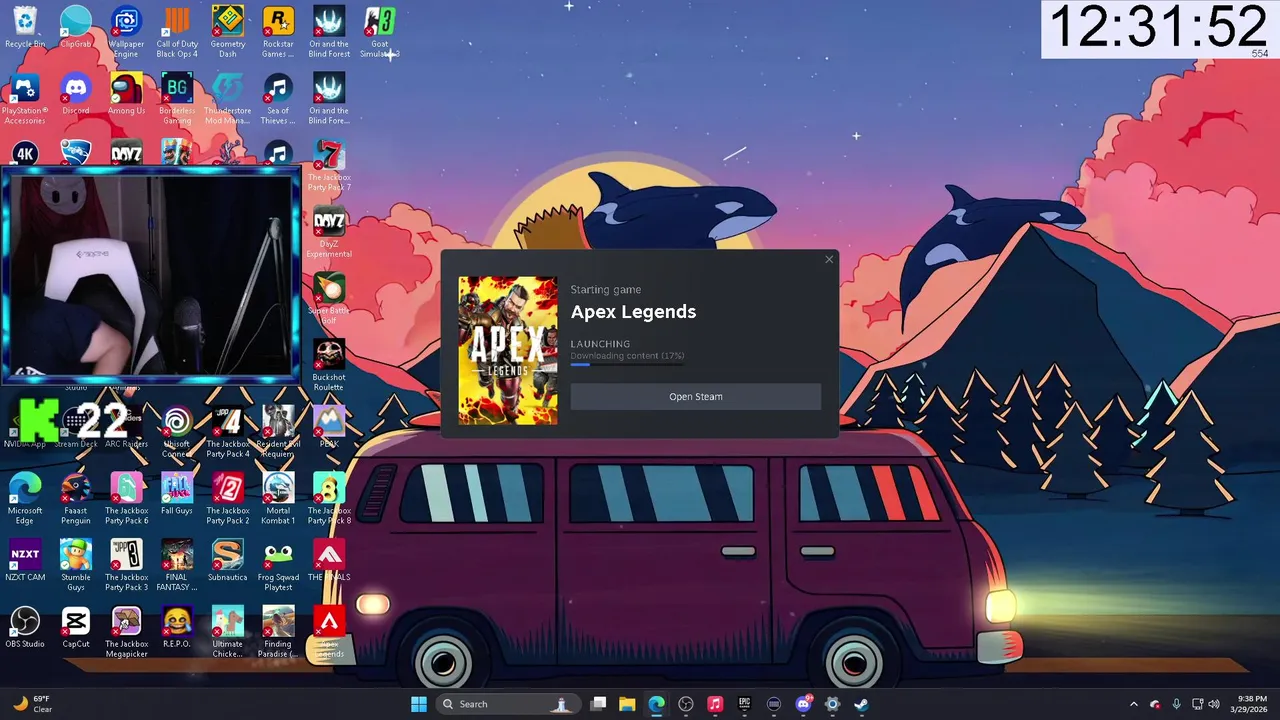This screenshot has width=1280, height=720.
Task: Switch to Edge on the taskbar
Action: pos(656,704)
